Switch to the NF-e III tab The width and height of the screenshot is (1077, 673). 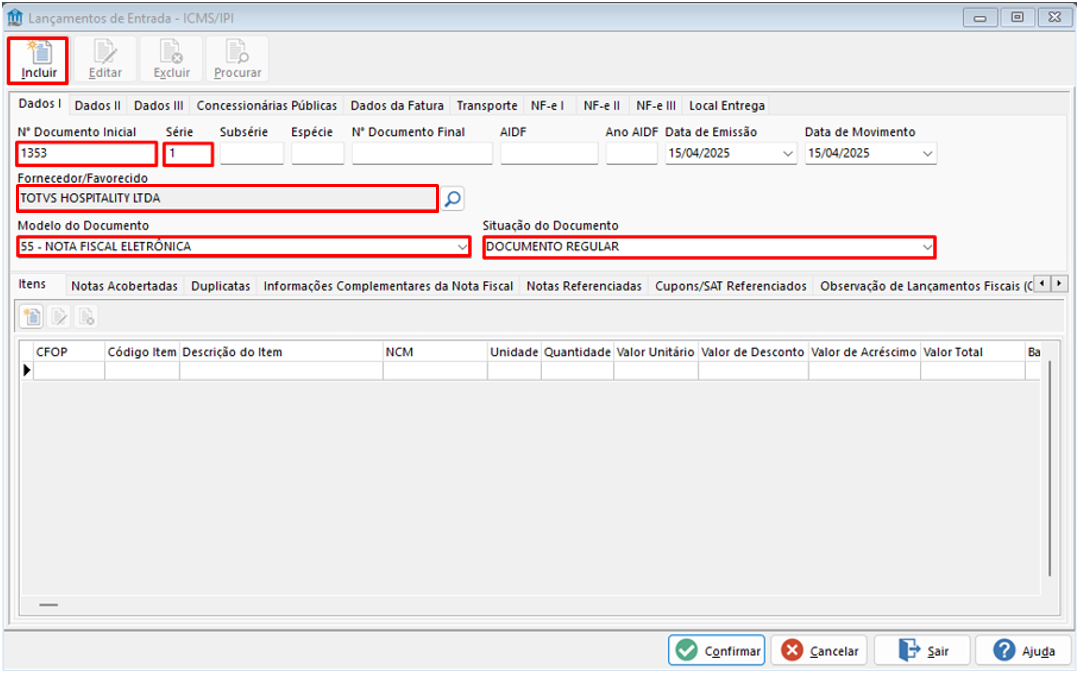click(656, 106)
